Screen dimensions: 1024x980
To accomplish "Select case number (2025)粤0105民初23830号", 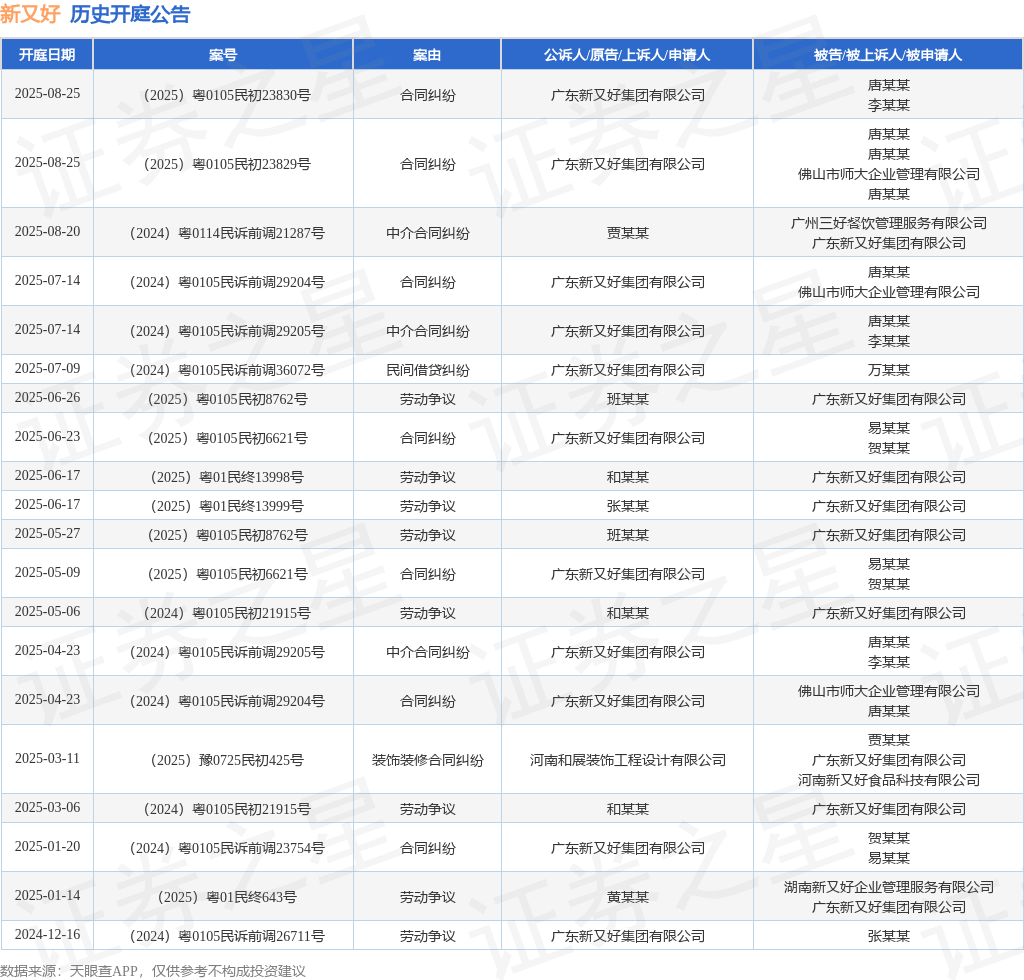I will (227, 95).
